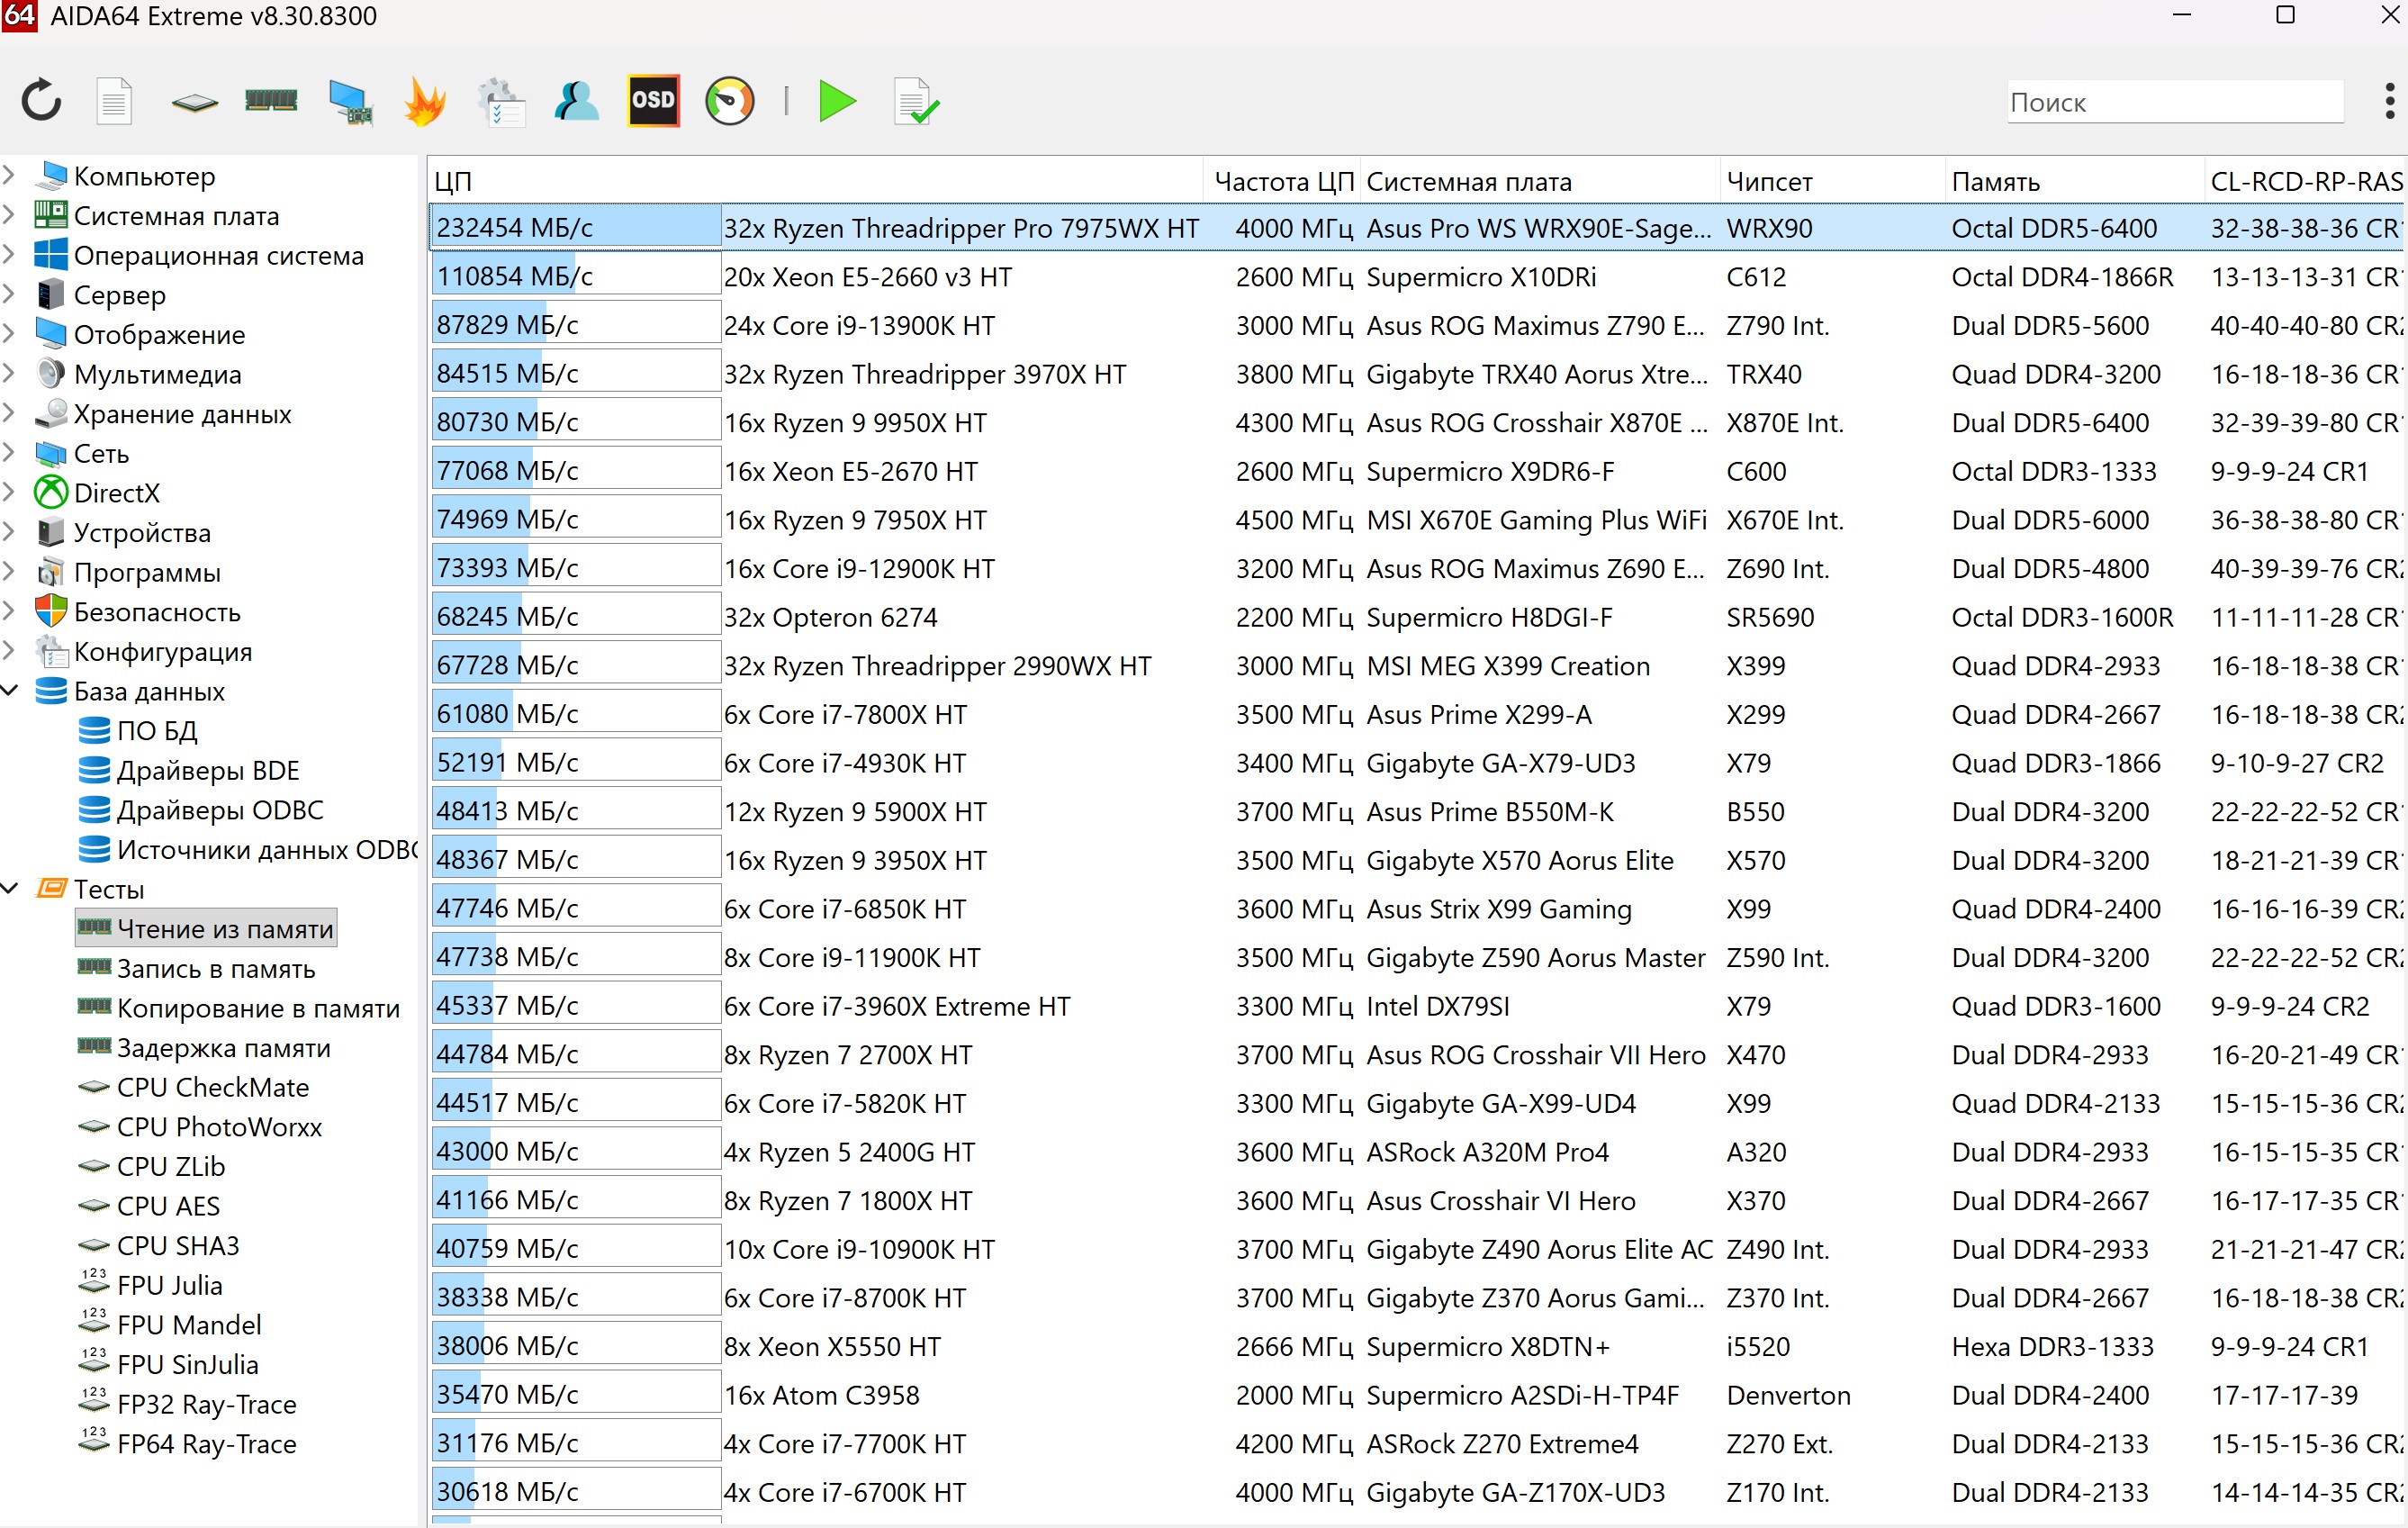Launch the system stability flame icon
The height and width of the screenshot is (1528, 2408).
[x=425, y=101]
